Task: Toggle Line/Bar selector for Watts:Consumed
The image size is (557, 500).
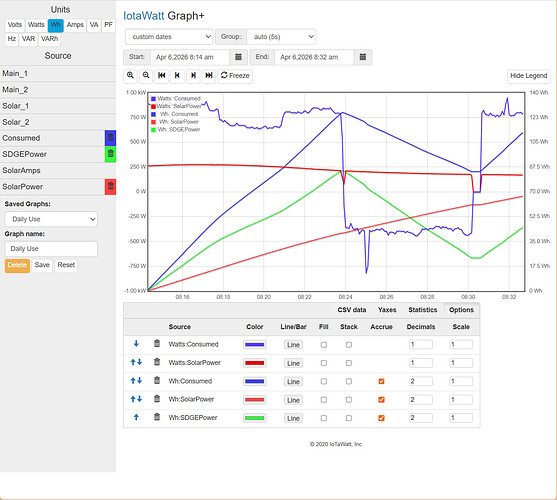Action: pyautogui.click(x=293, y=345)
